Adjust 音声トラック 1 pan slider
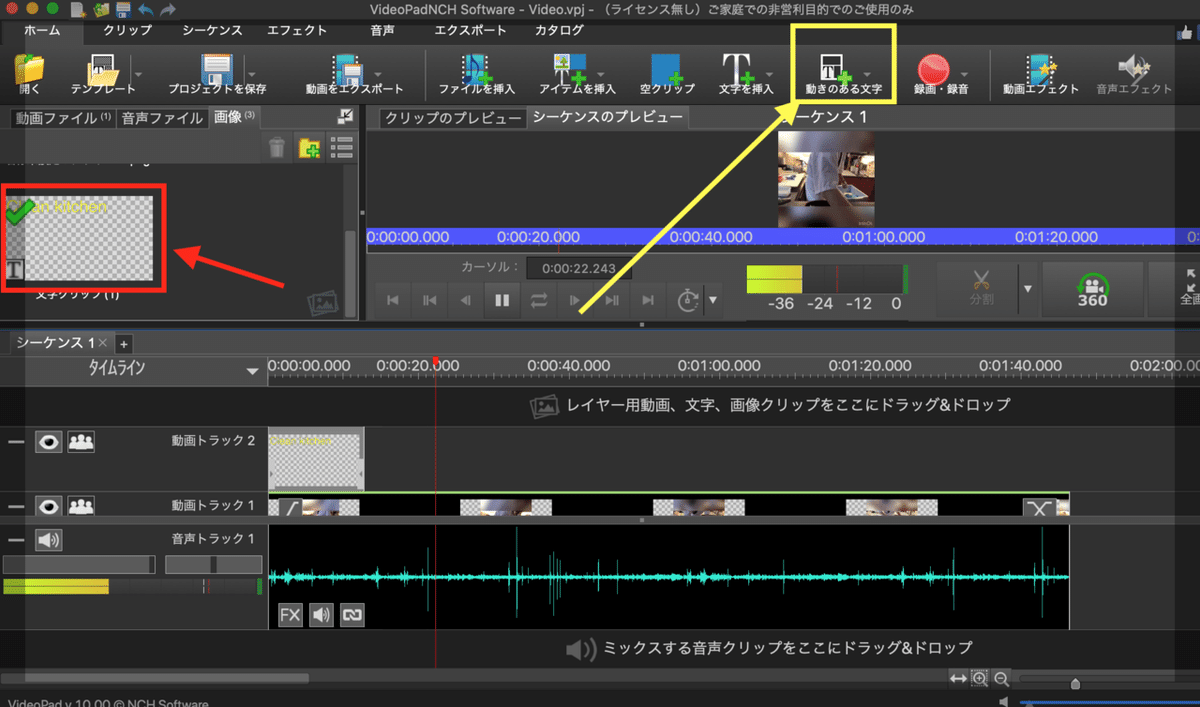 pyautogui.click(x=213, y=565)
